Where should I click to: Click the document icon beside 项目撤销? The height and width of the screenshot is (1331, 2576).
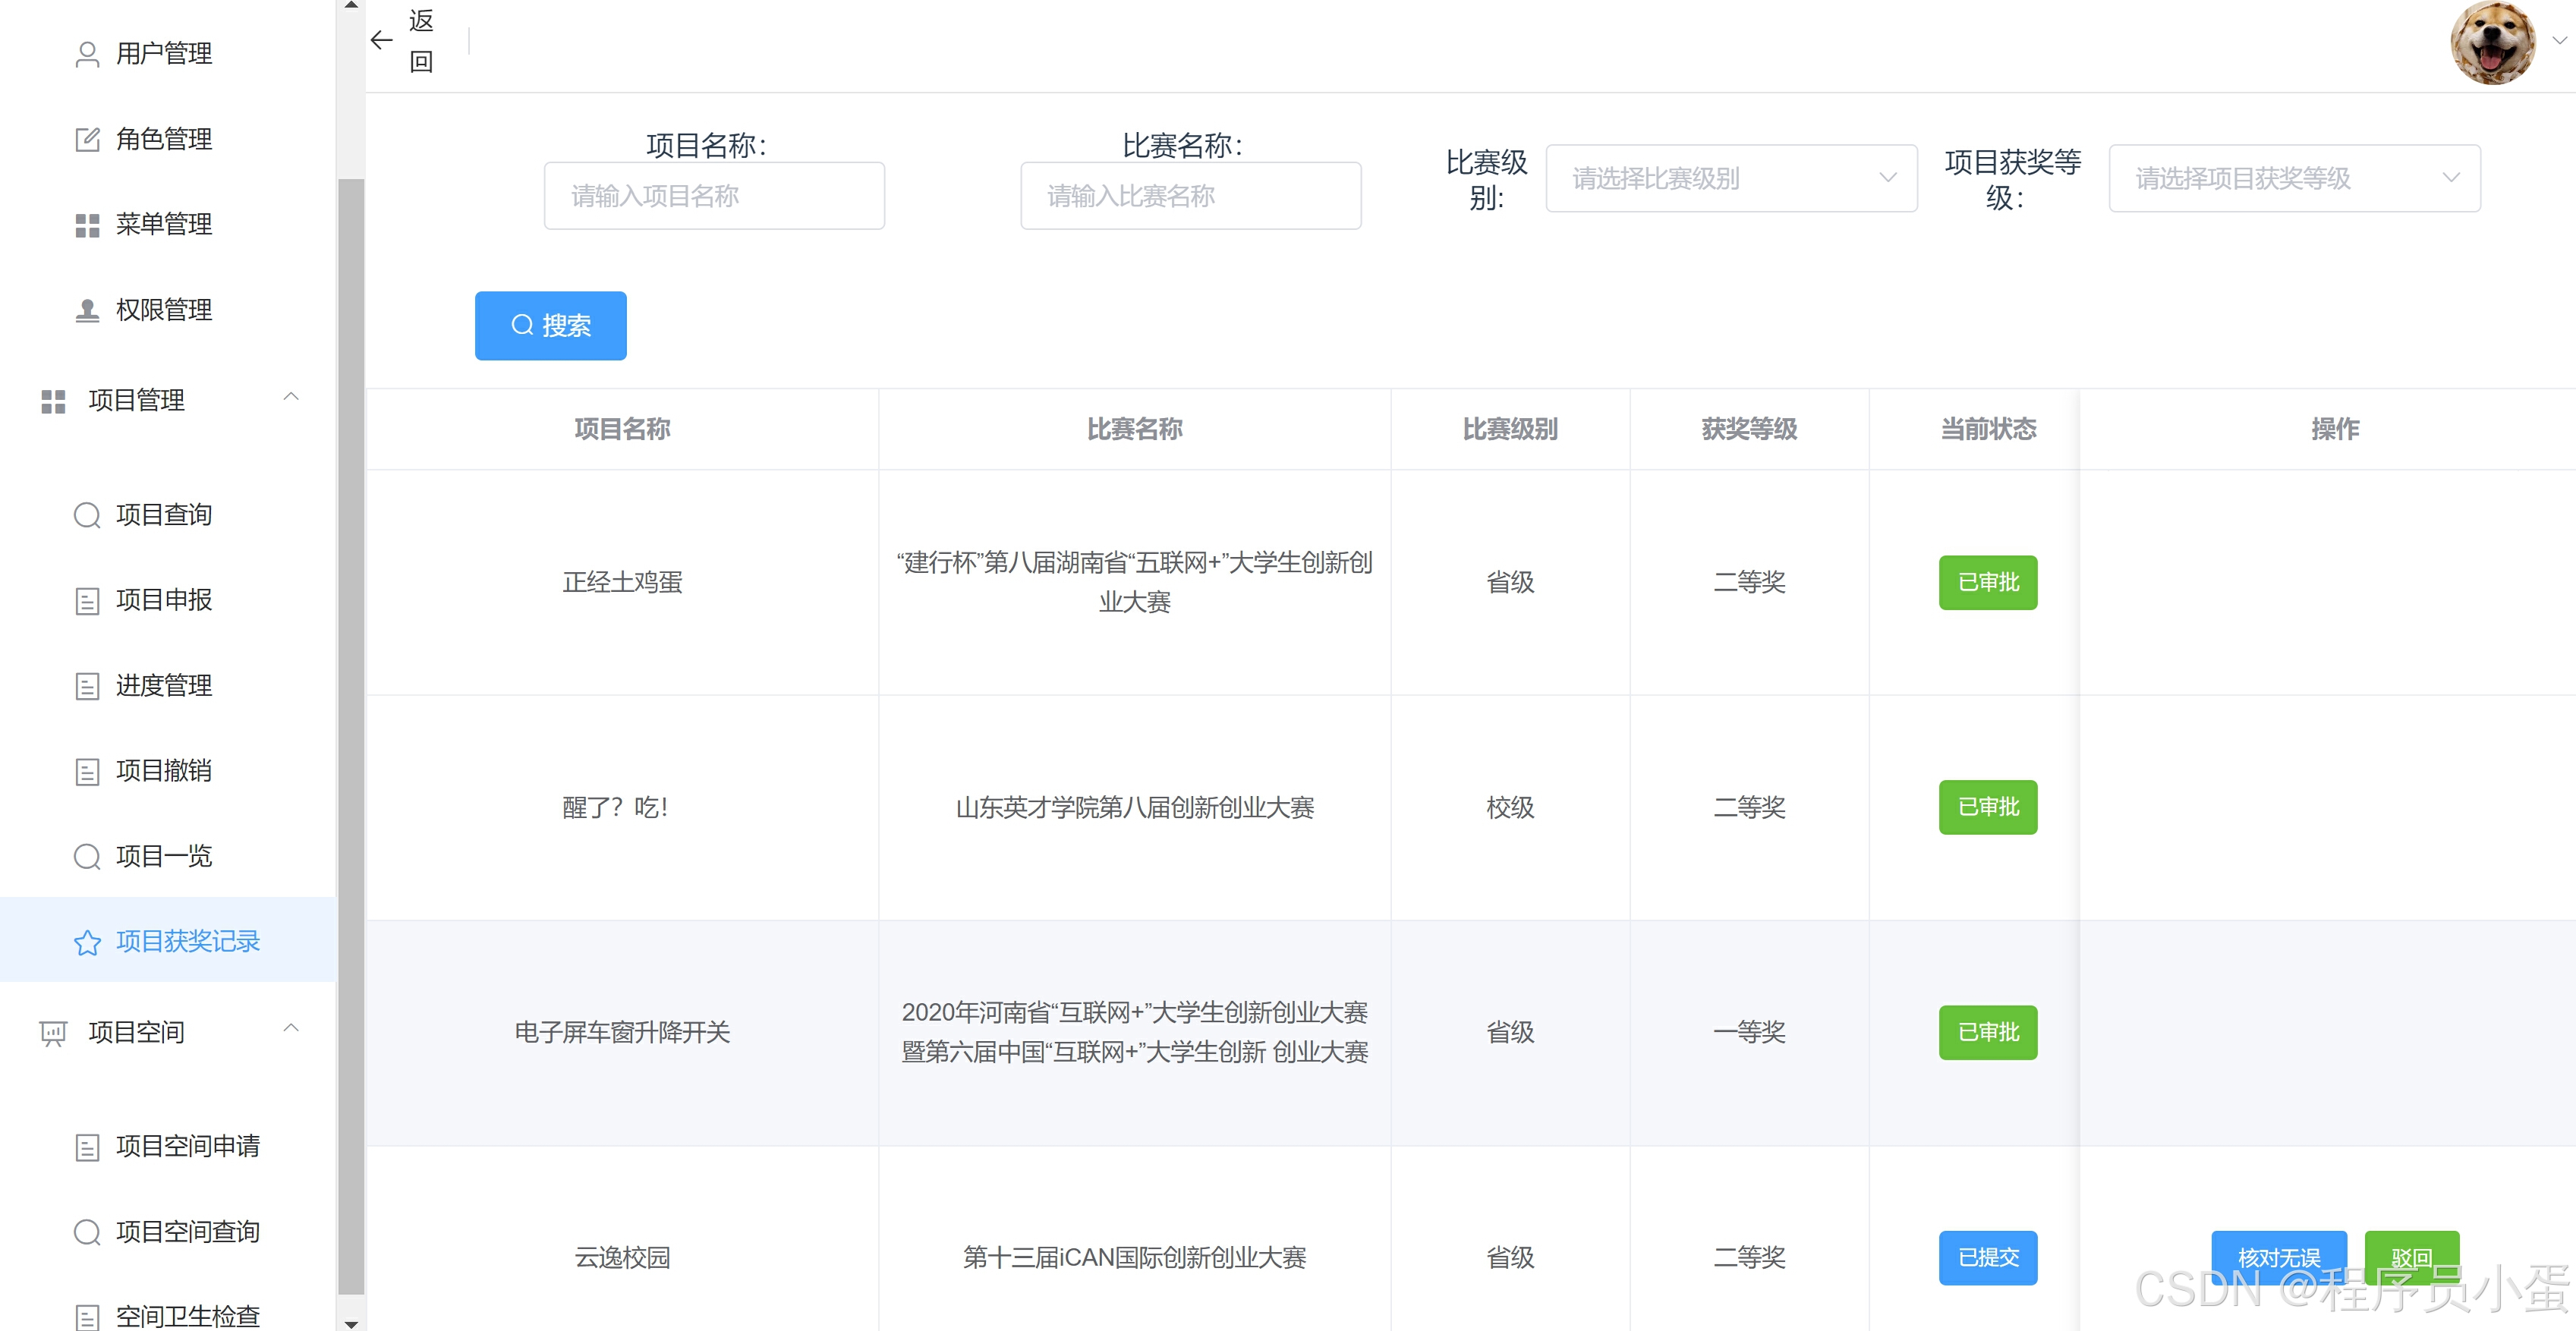tap(87, 771)
